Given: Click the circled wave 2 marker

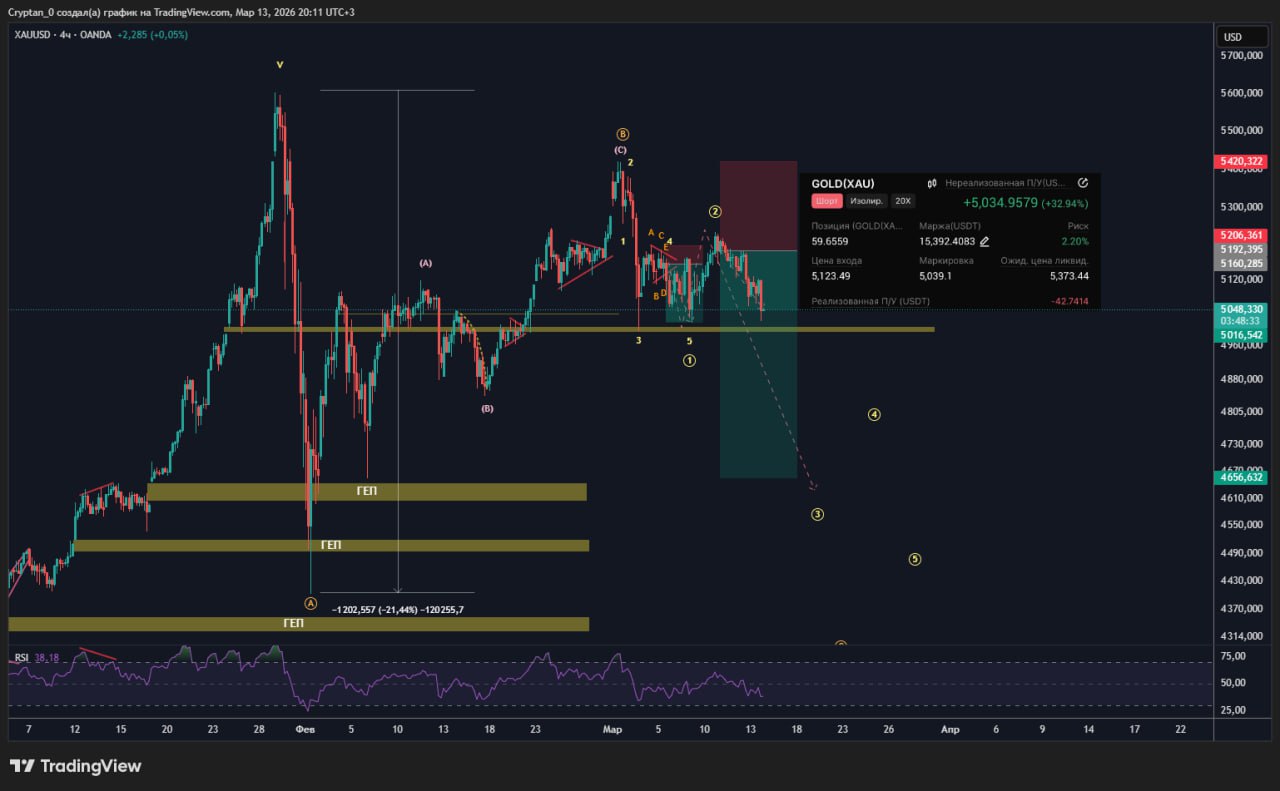Looking at the screenshot, I should [x=716, y=211].
